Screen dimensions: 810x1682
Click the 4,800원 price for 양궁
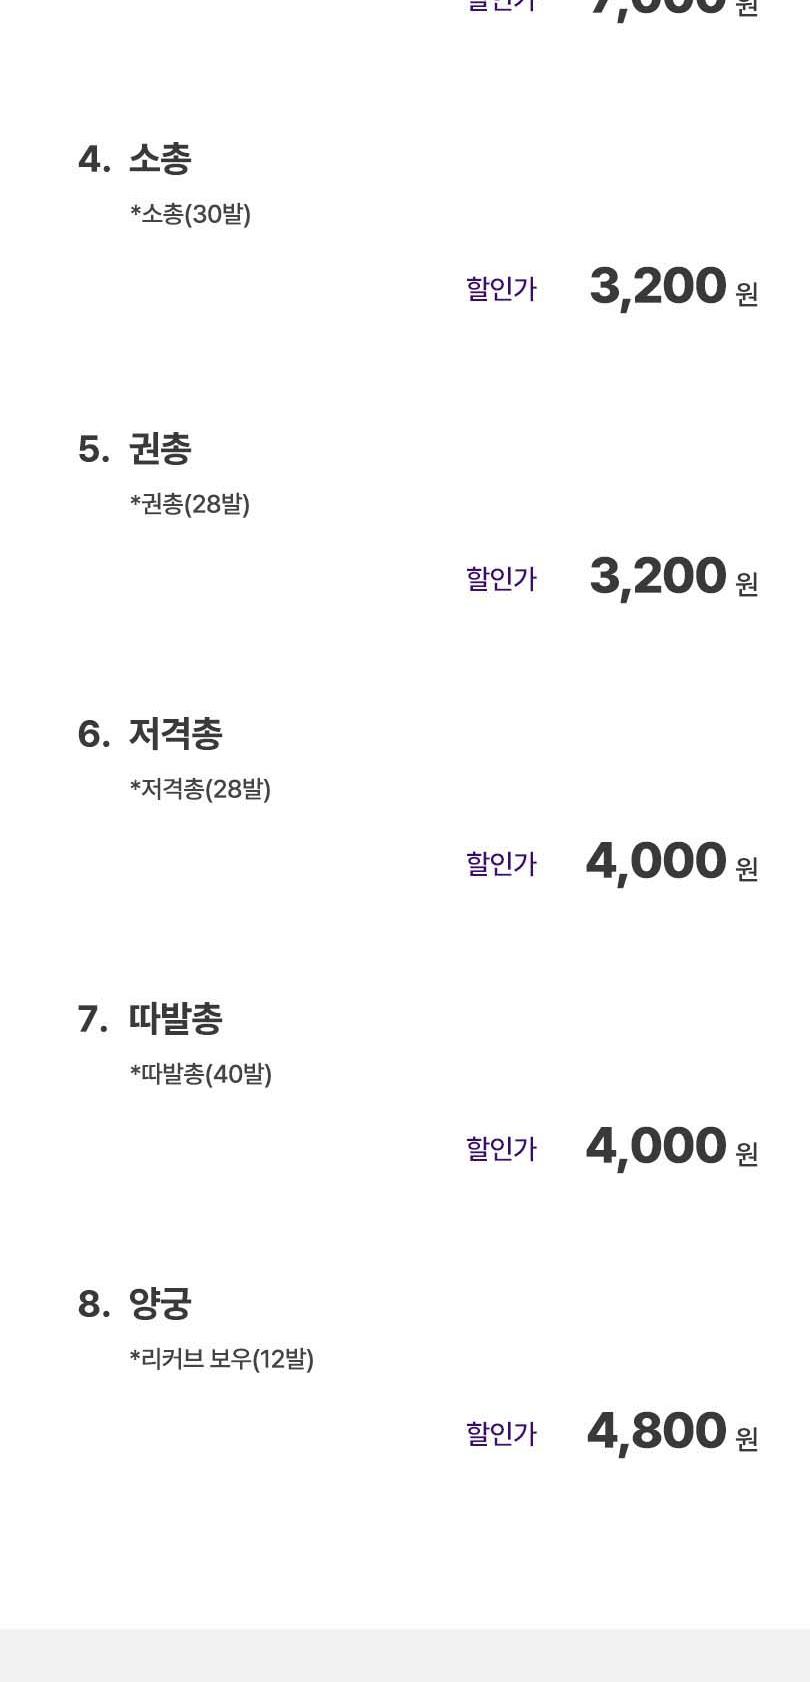[x=671, y=1433]
